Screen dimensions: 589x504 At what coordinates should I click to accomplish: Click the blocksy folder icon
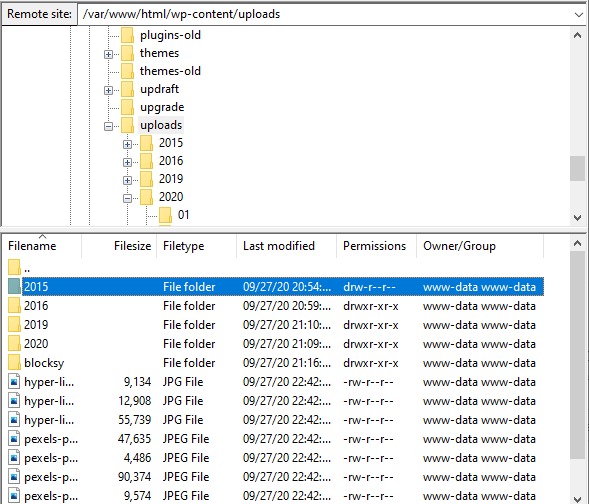pyautogui.click(x=14, y=362)
